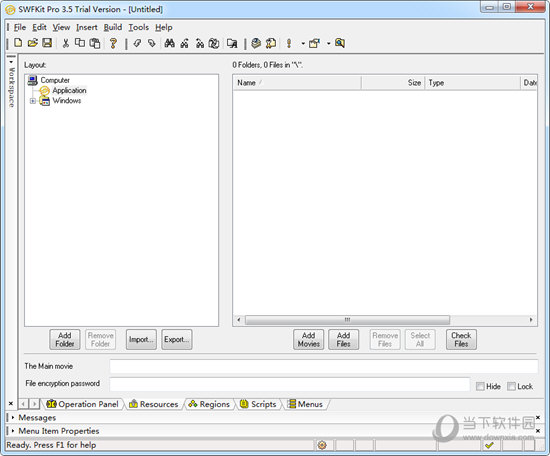This screenshot has height=456, width=550.
Task: Click the Add Folder button
Action: tap(65, 339)
